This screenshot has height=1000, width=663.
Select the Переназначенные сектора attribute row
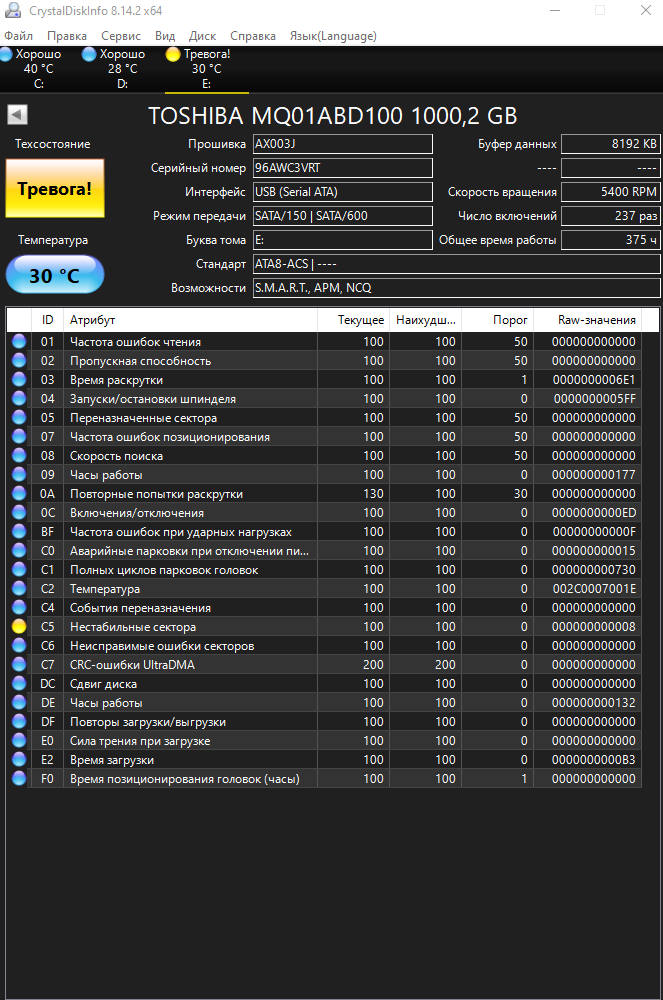tap(190, 418)
